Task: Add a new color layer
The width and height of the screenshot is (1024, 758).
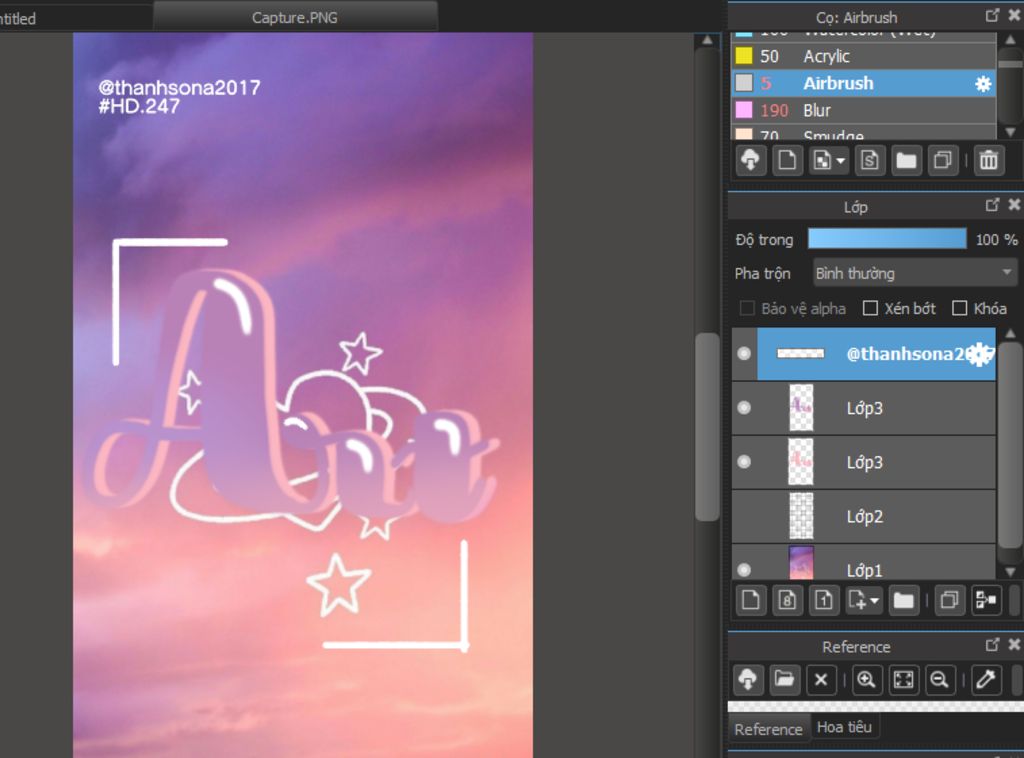Action: click(x=750, y=600)
